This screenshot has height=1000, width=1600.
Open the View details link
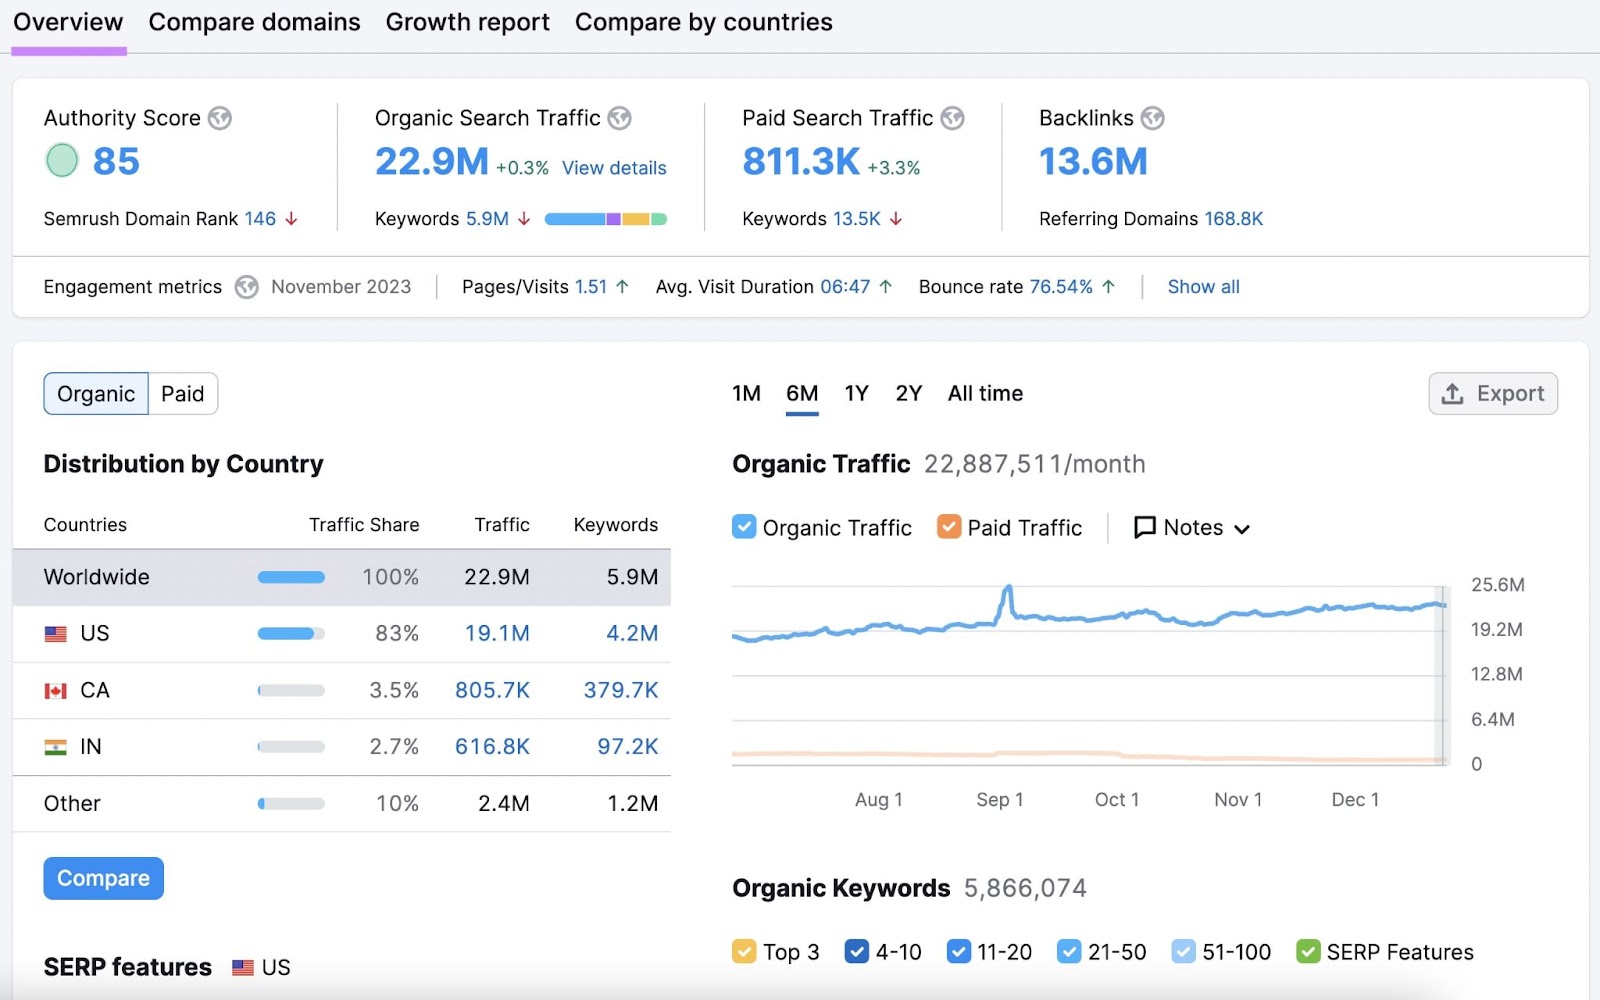click(x=613, y=168)
